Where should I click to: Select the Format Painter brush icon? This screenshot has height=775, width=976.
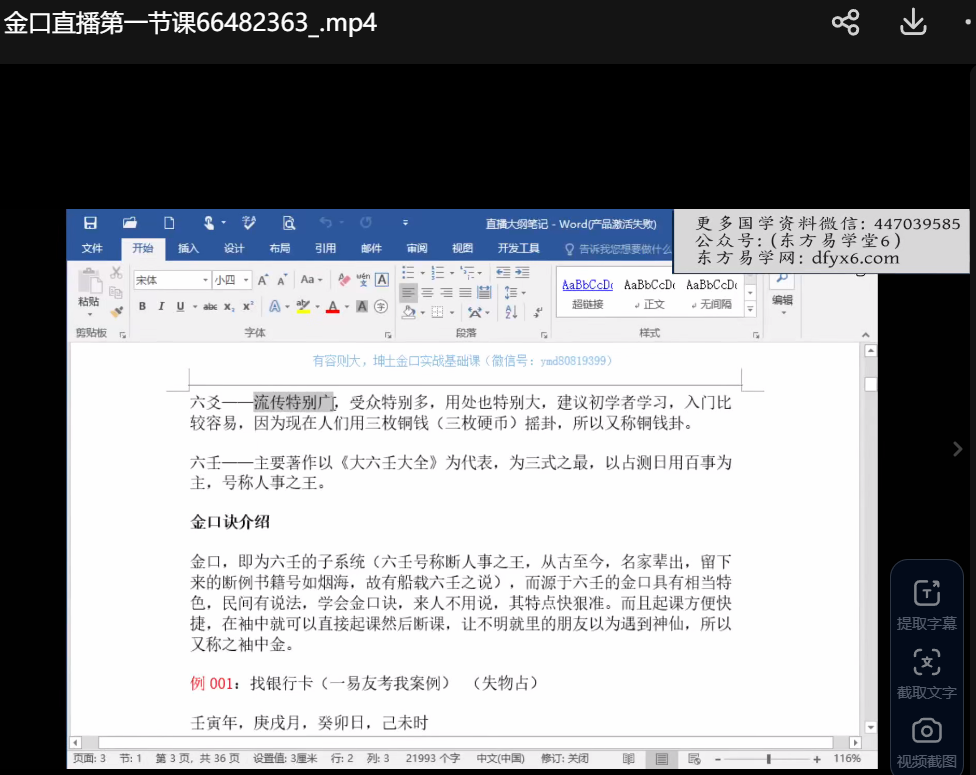click(117, 312)
